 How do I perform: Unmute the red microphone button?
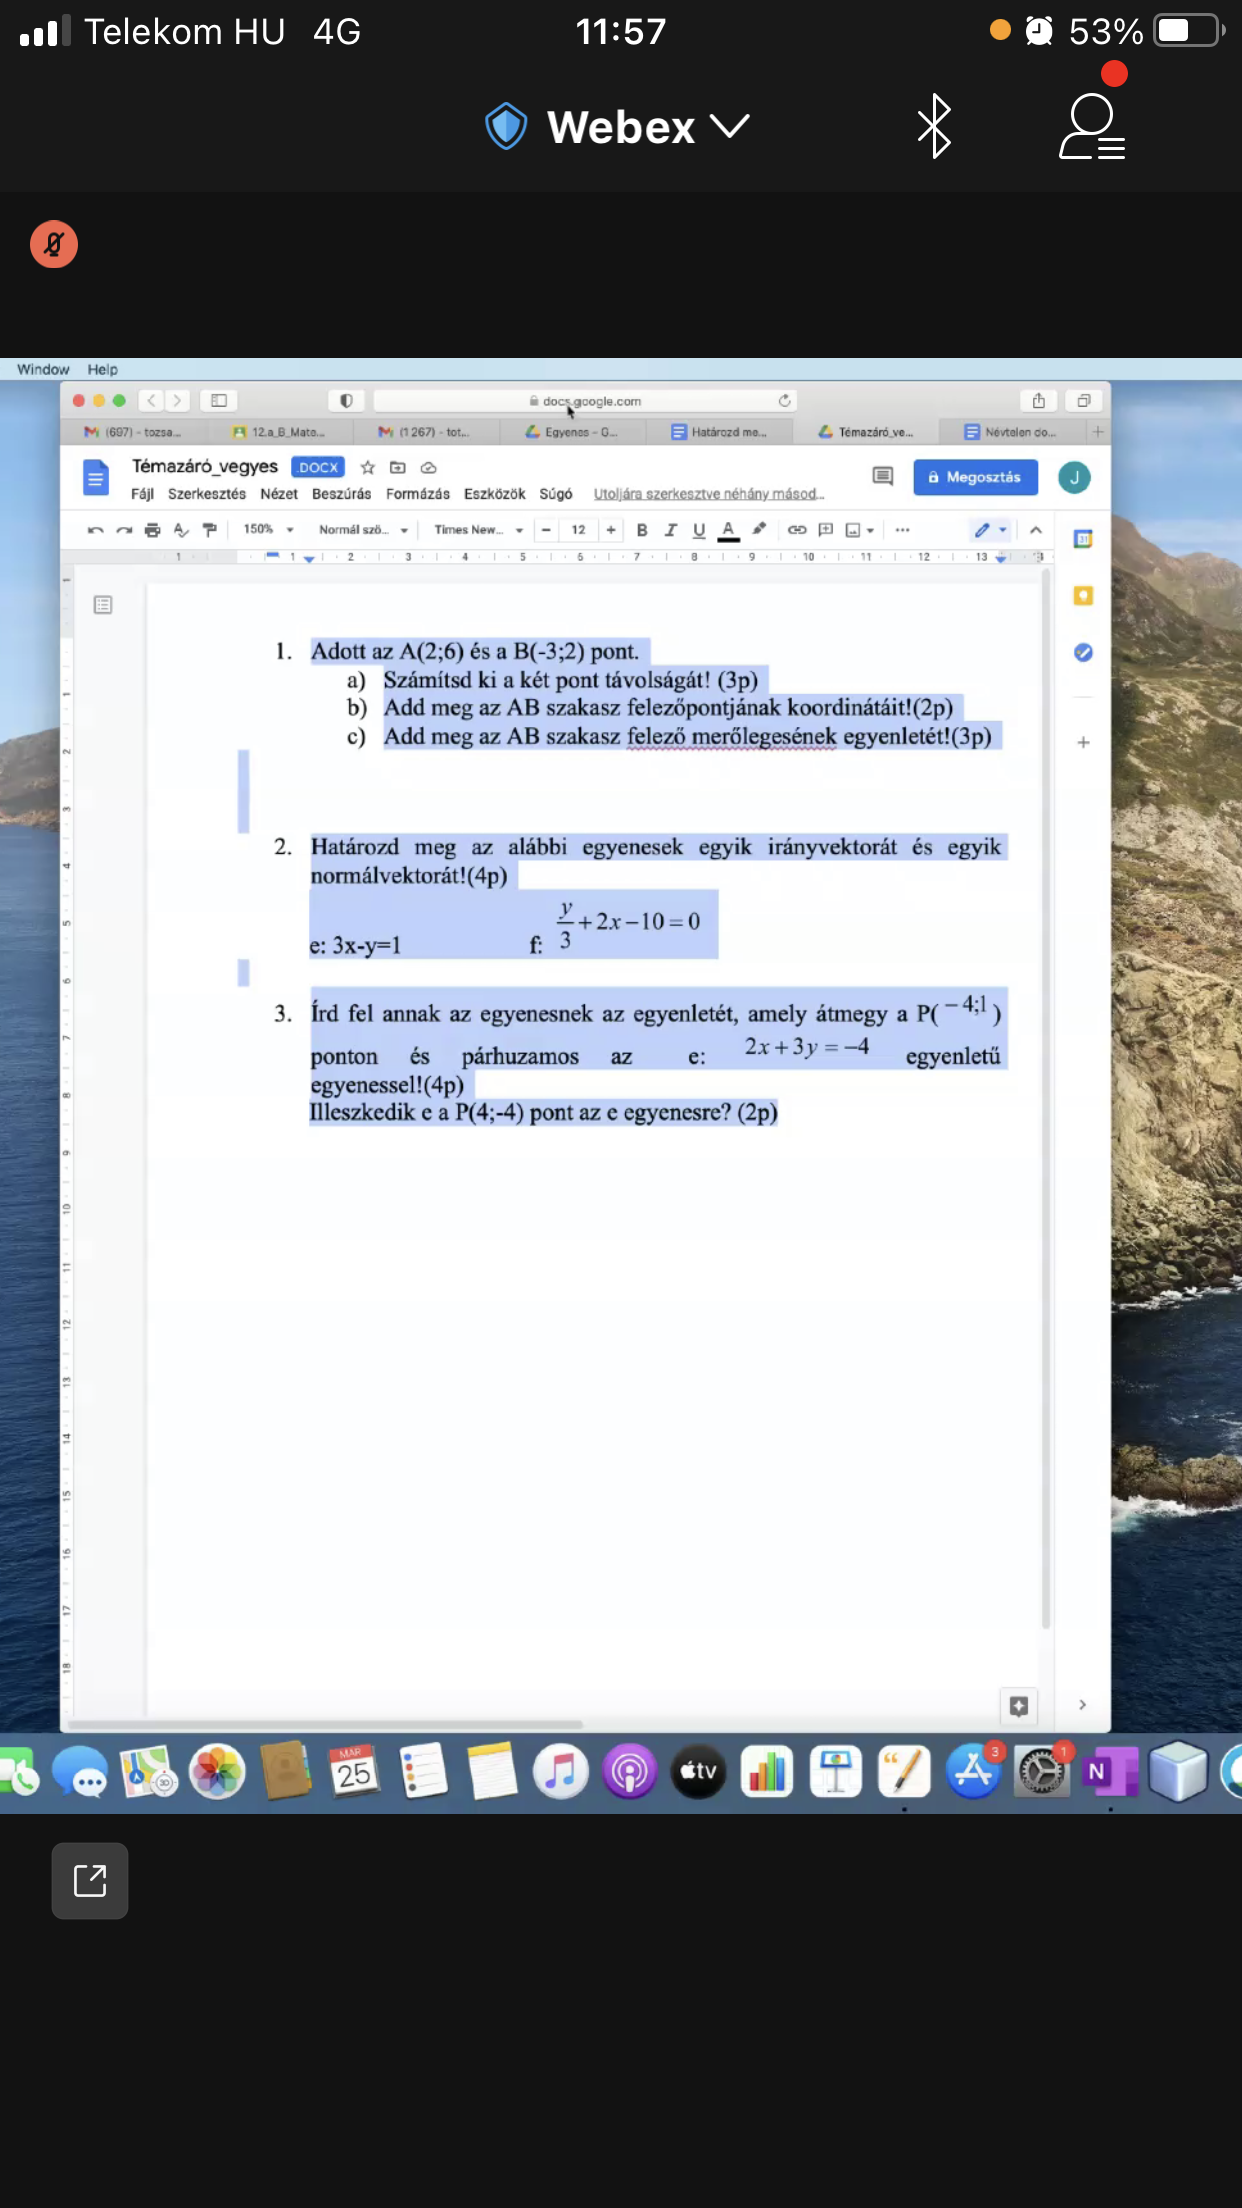54,244
